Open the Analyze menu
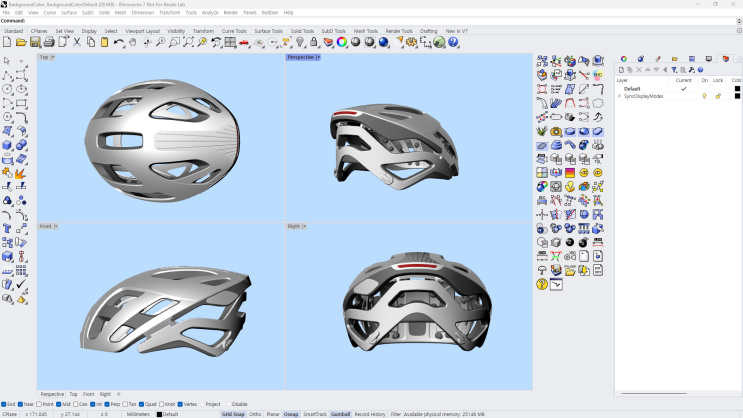 [210, 13]
